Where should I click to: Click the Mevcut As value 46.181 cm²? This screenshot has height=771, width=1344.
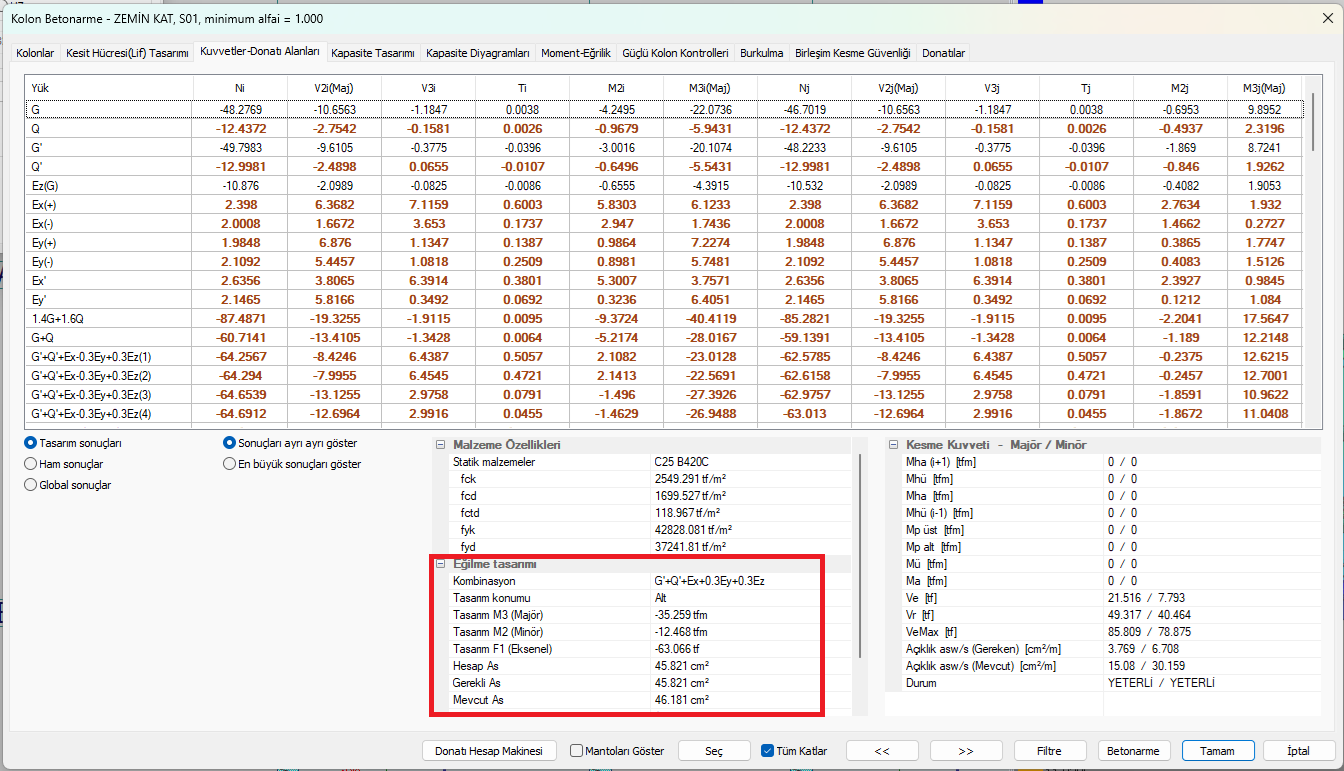pyautogui.click(x=681, y=700)
